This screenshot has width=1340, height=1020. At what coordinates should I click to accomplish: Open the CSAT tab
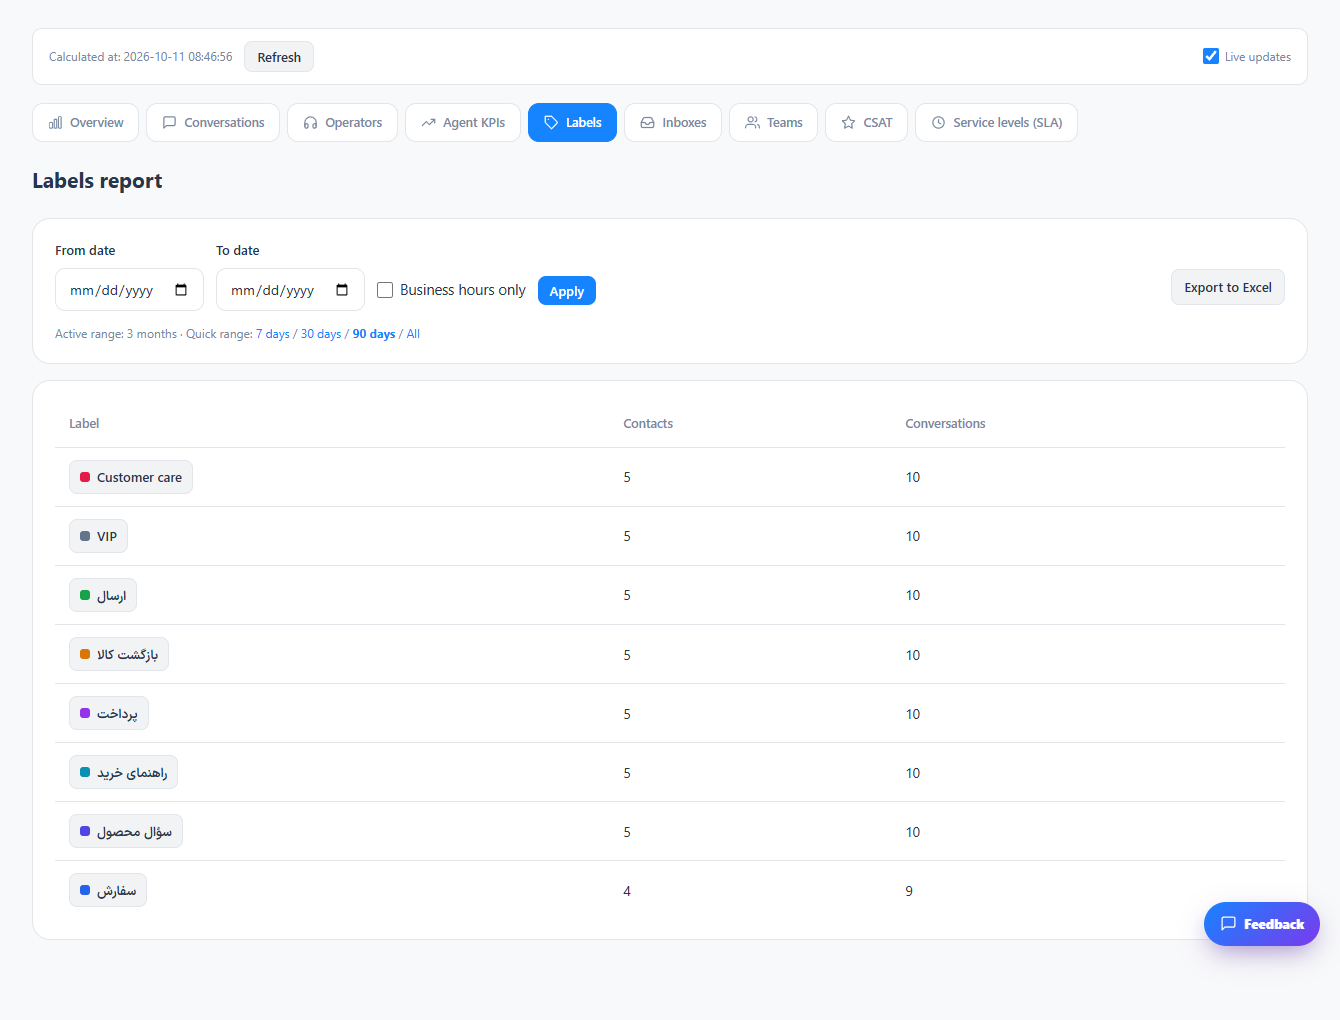[x=867, y=123]
